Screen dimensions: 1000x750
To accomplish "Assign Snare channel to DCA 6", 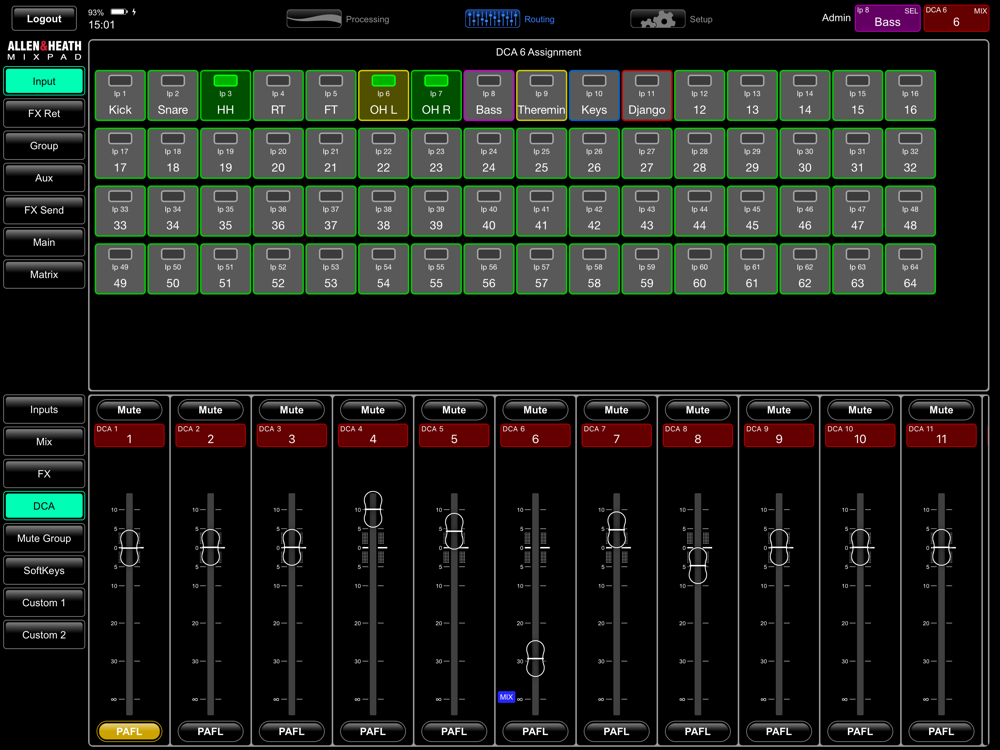I will click(x=173, y=96).
